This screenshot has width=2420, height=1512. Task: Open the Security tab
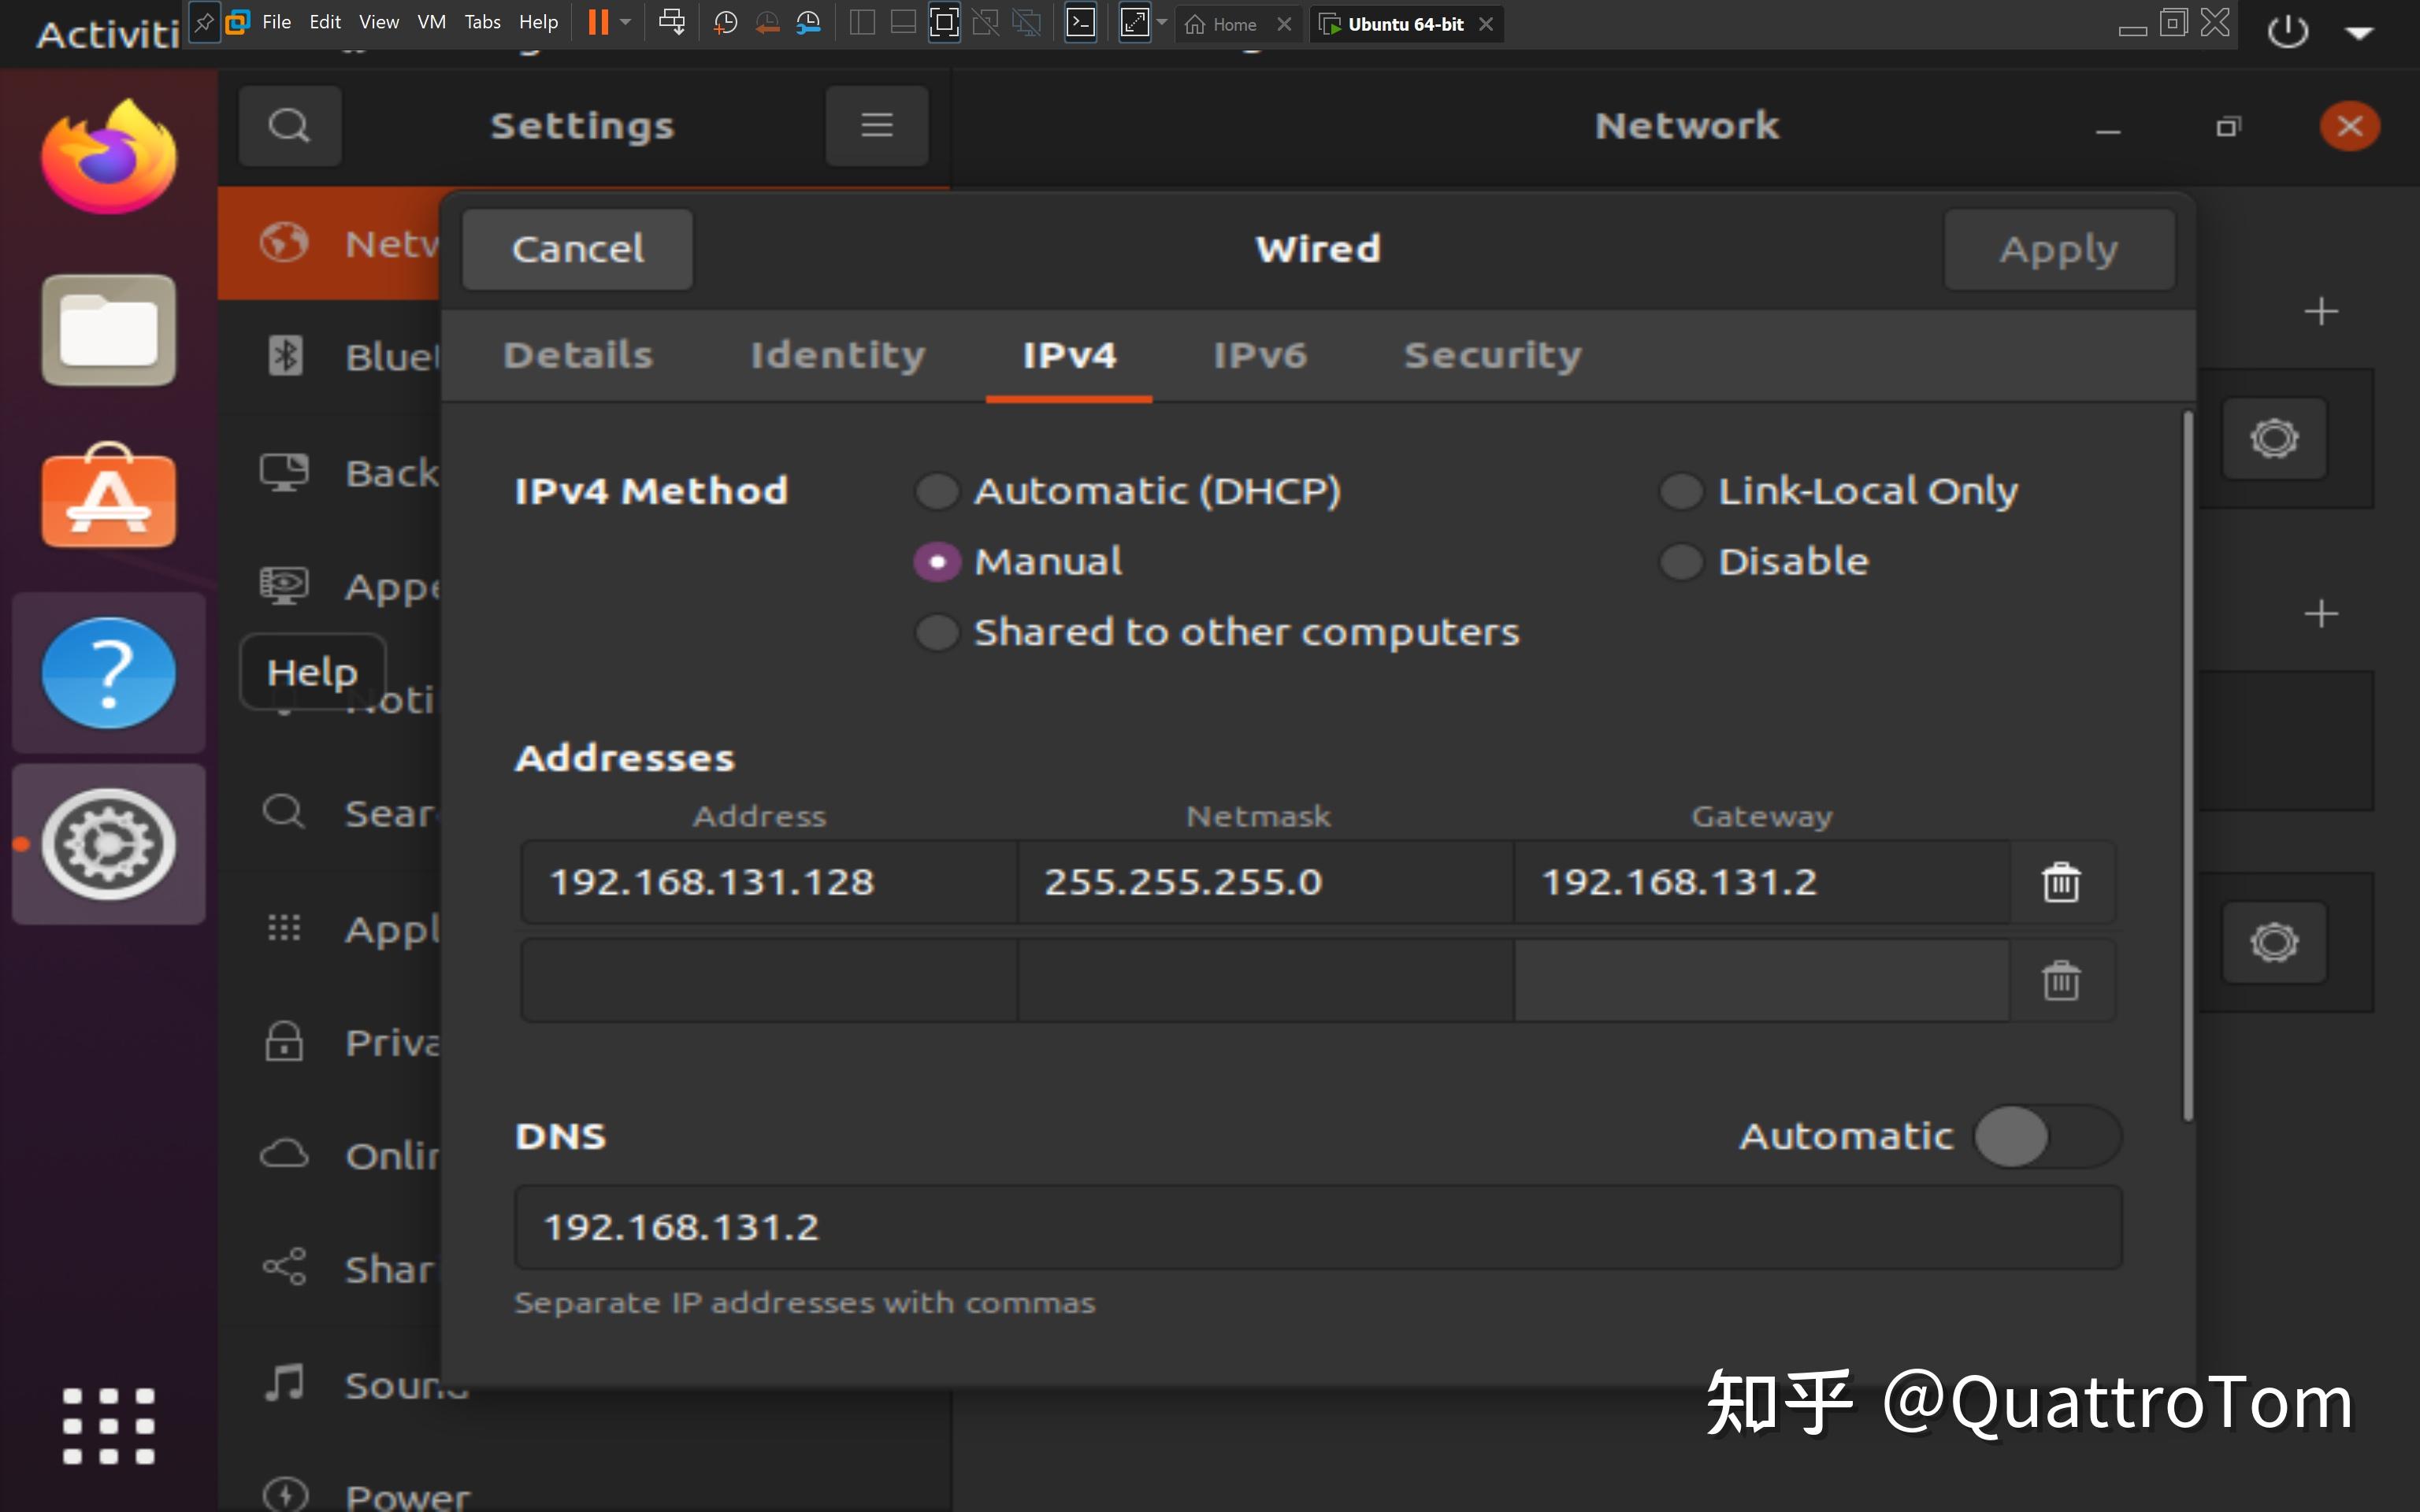pos(1493,355)
